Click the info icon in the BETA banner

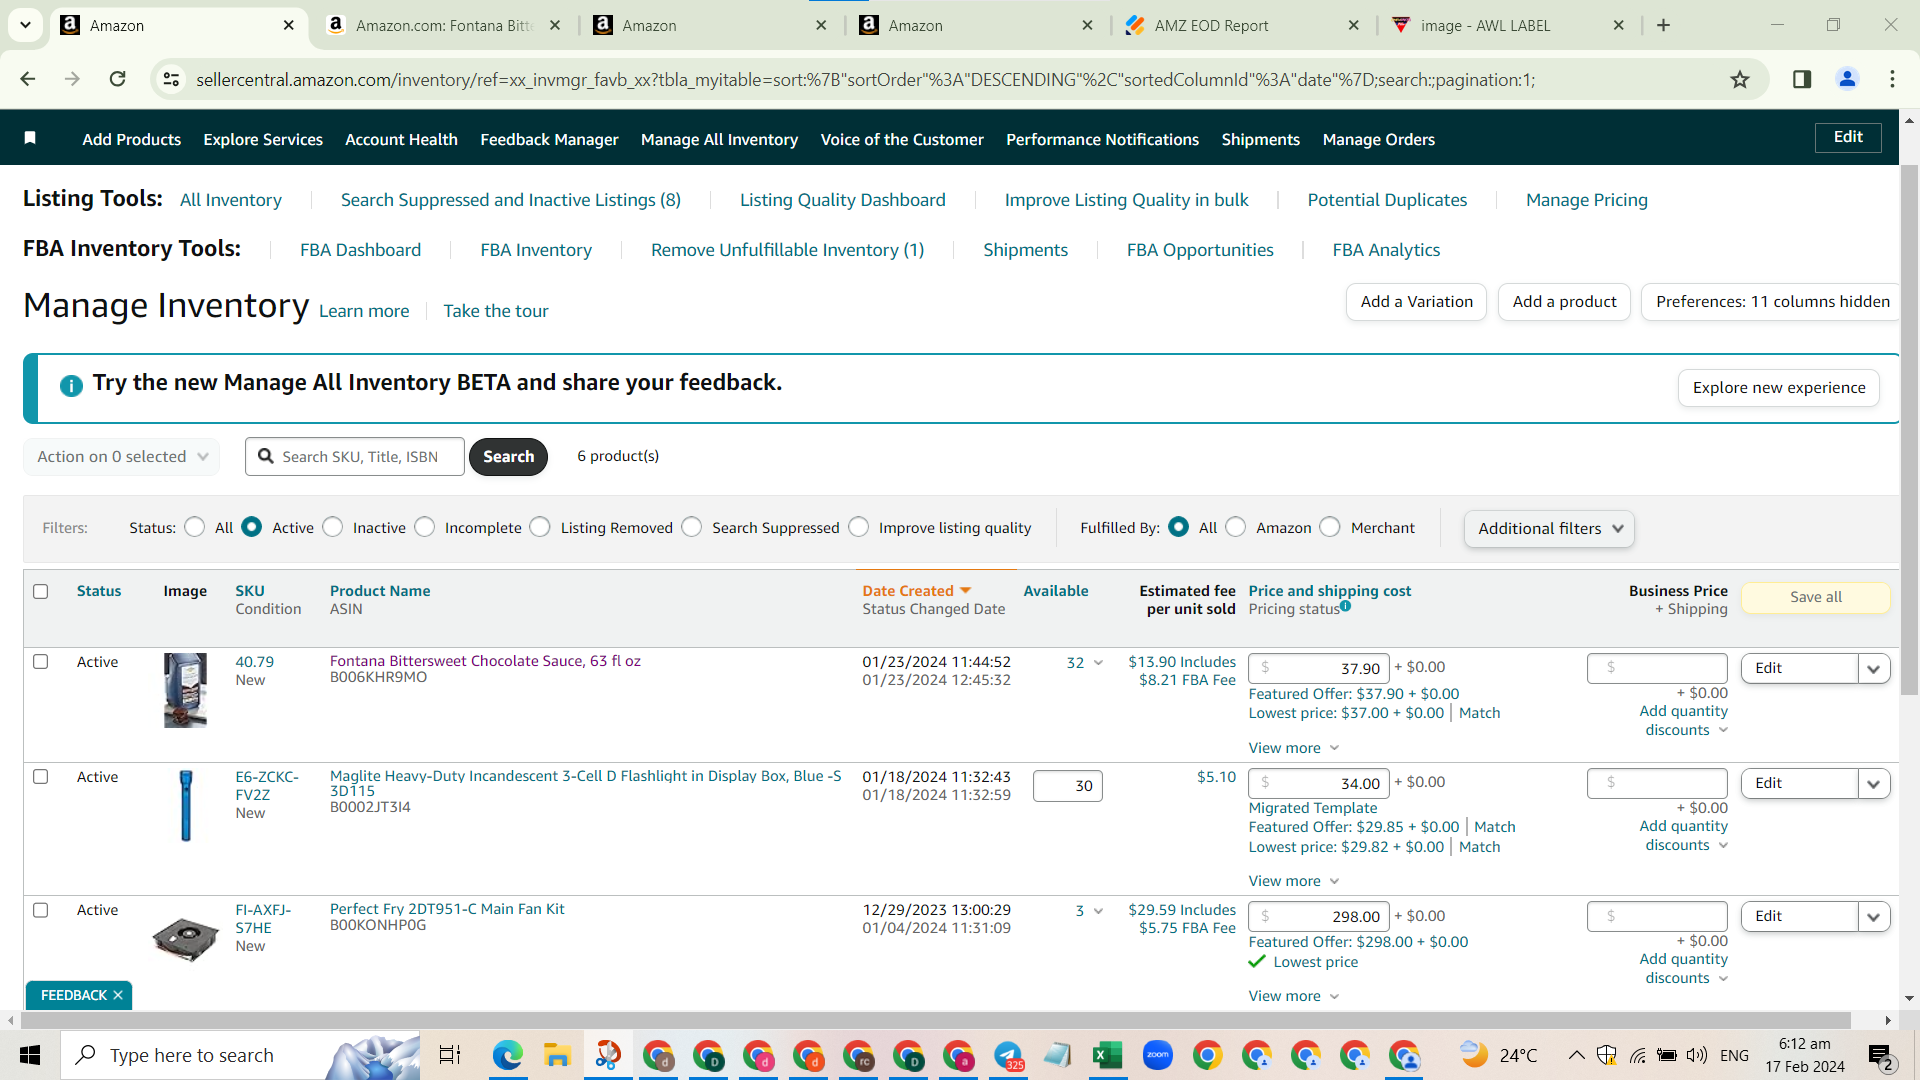71,385
